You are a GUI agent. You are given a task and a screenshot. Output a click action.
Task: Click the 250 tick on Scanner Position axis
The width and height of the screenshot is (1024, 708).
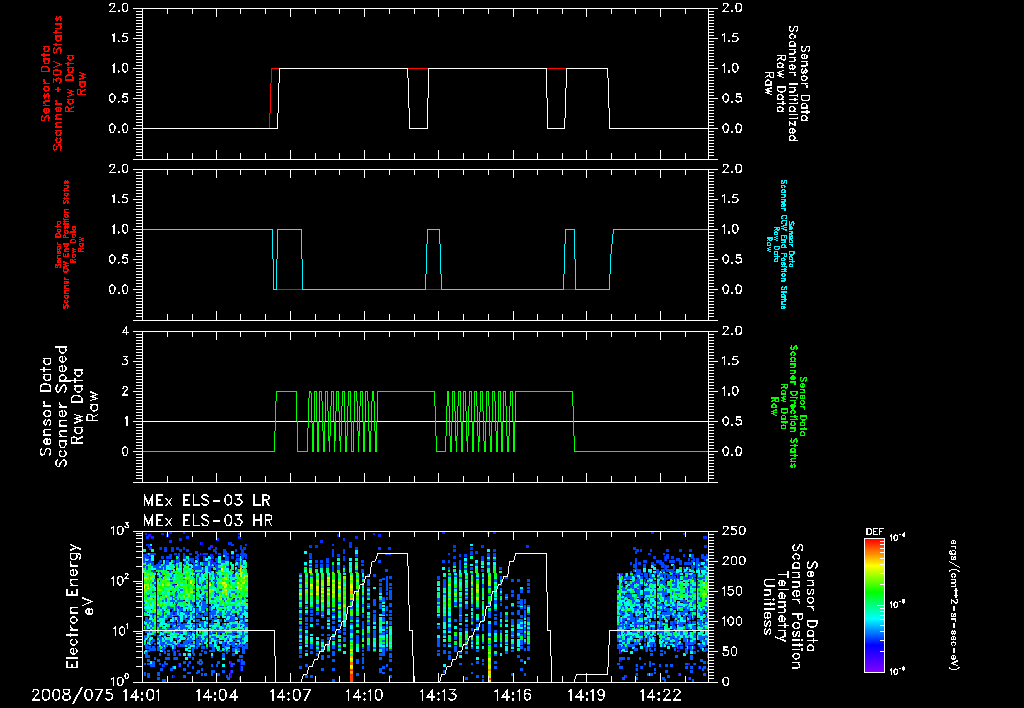[734, 531]
